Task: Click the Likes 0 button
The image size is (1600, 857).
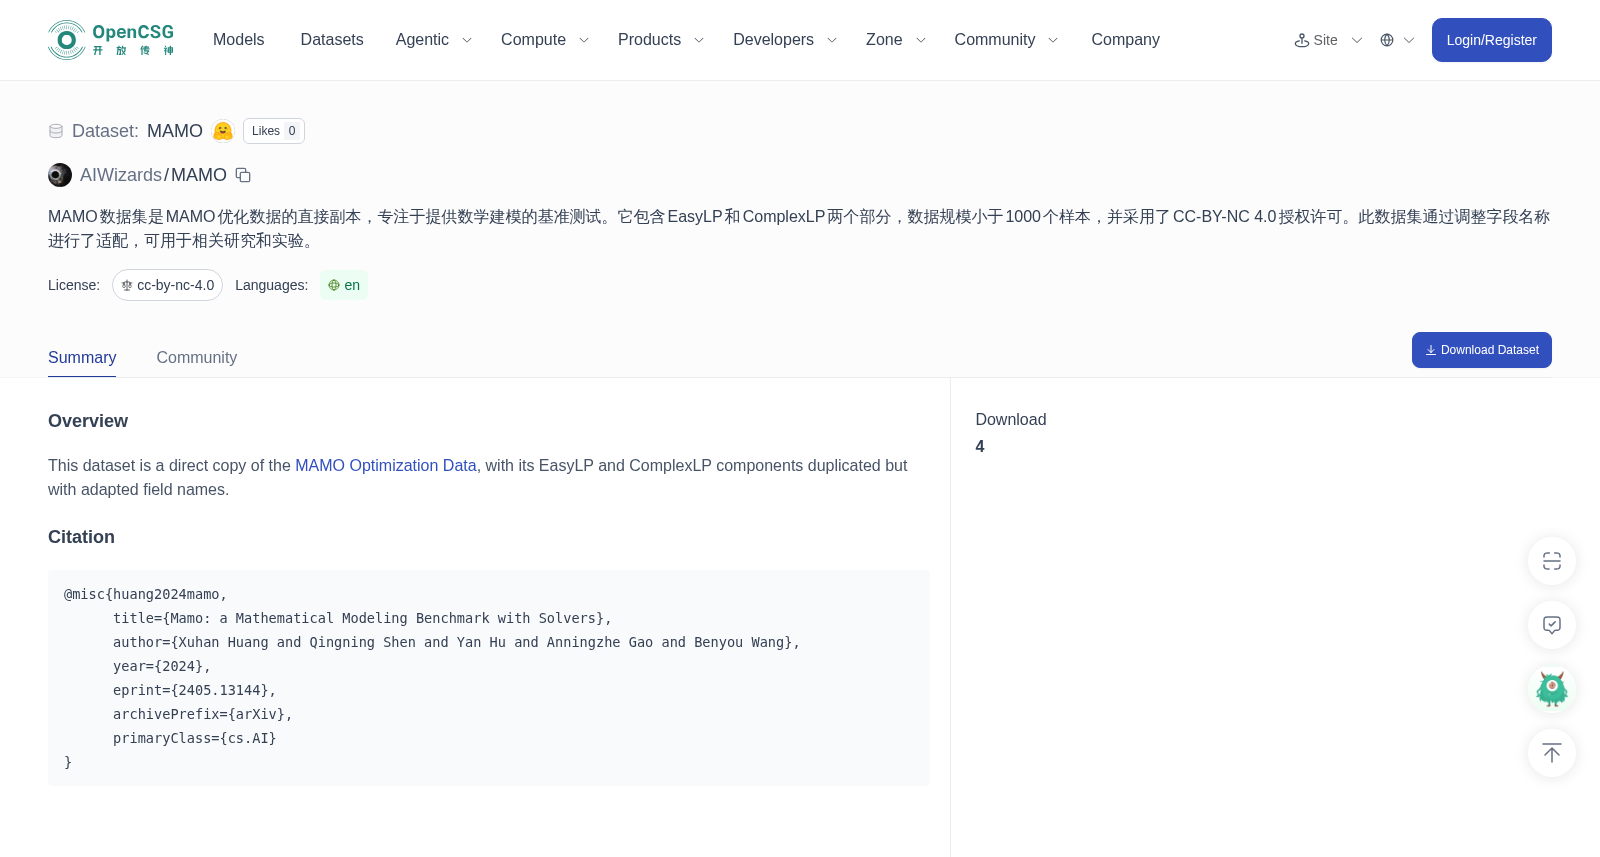Action: 274,131
